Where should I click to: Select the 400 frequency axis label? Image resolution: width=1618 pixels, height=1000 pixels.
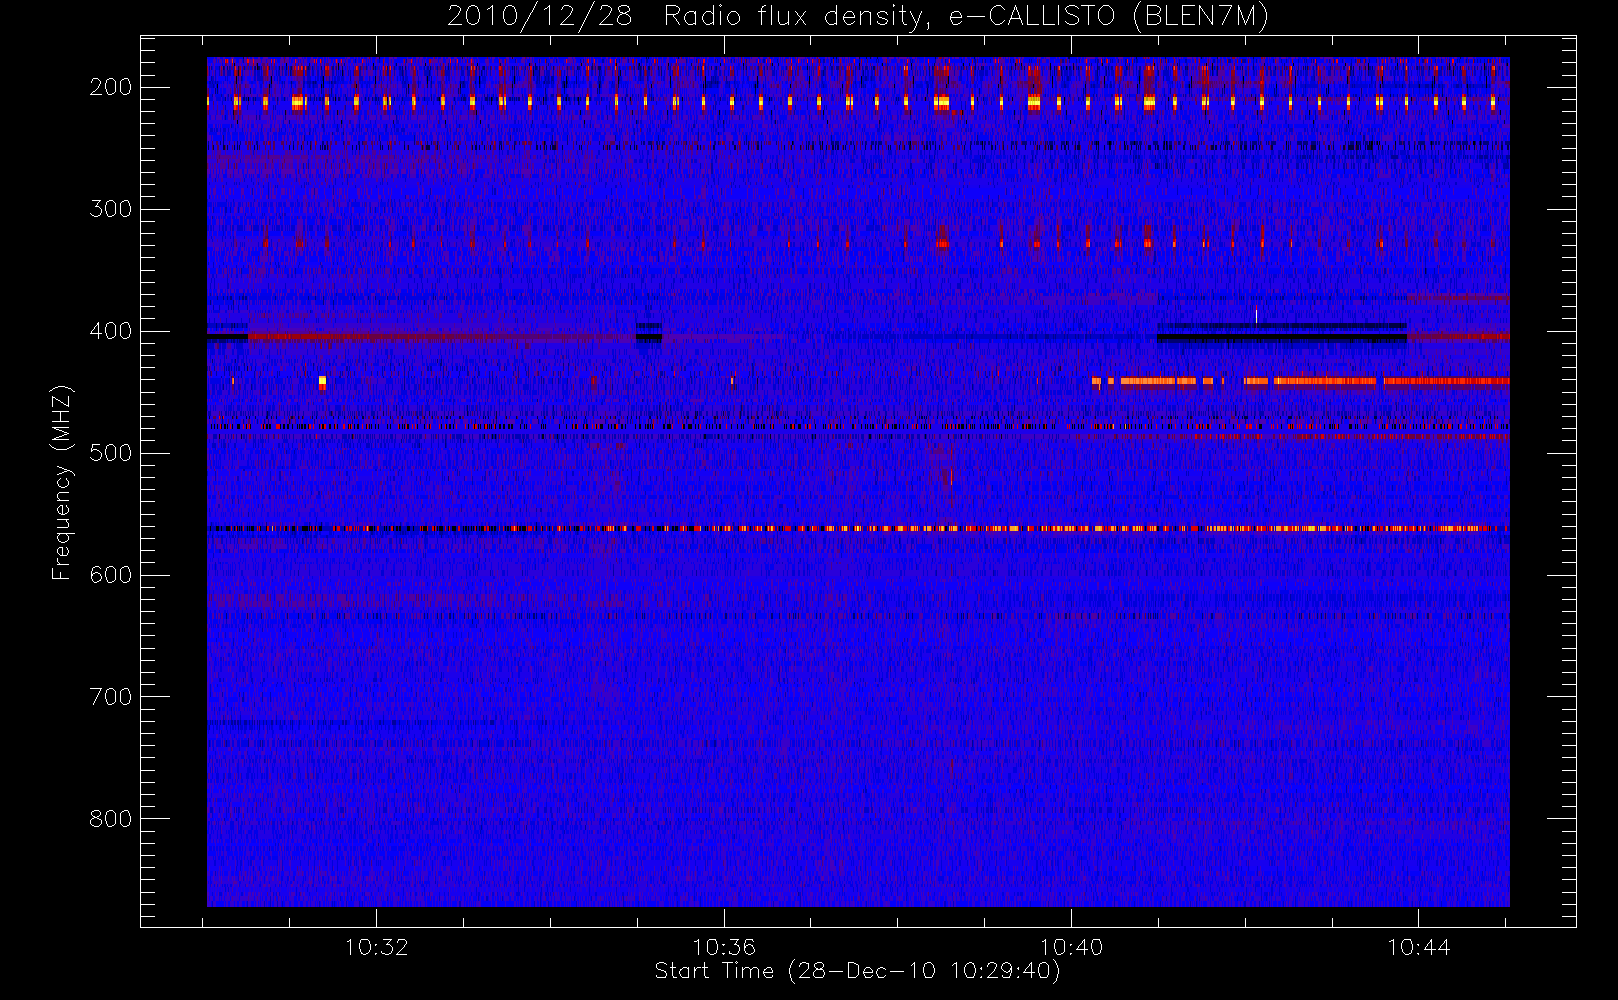[x=110, y=331]
